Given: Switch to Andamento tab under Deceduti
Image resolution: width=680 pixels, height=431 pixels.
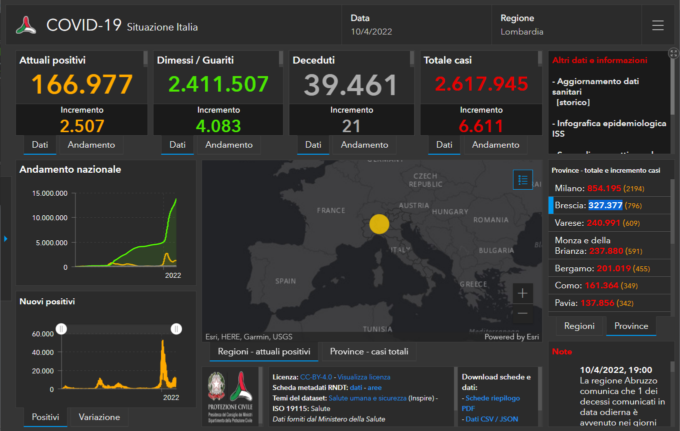Looking at the screenshot, I should coord(365,145).
